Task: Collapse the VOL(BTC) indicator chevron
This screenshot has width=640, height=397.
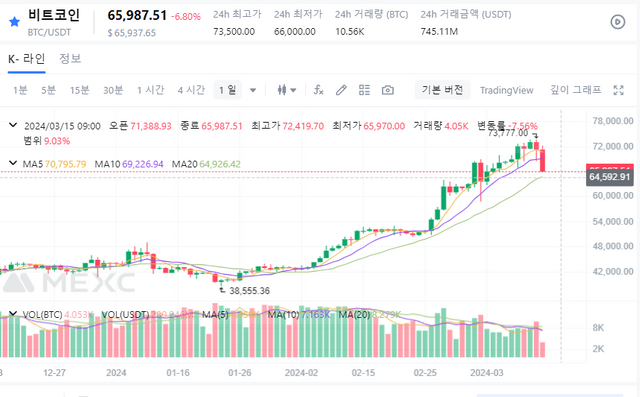Action: point(13,313)
